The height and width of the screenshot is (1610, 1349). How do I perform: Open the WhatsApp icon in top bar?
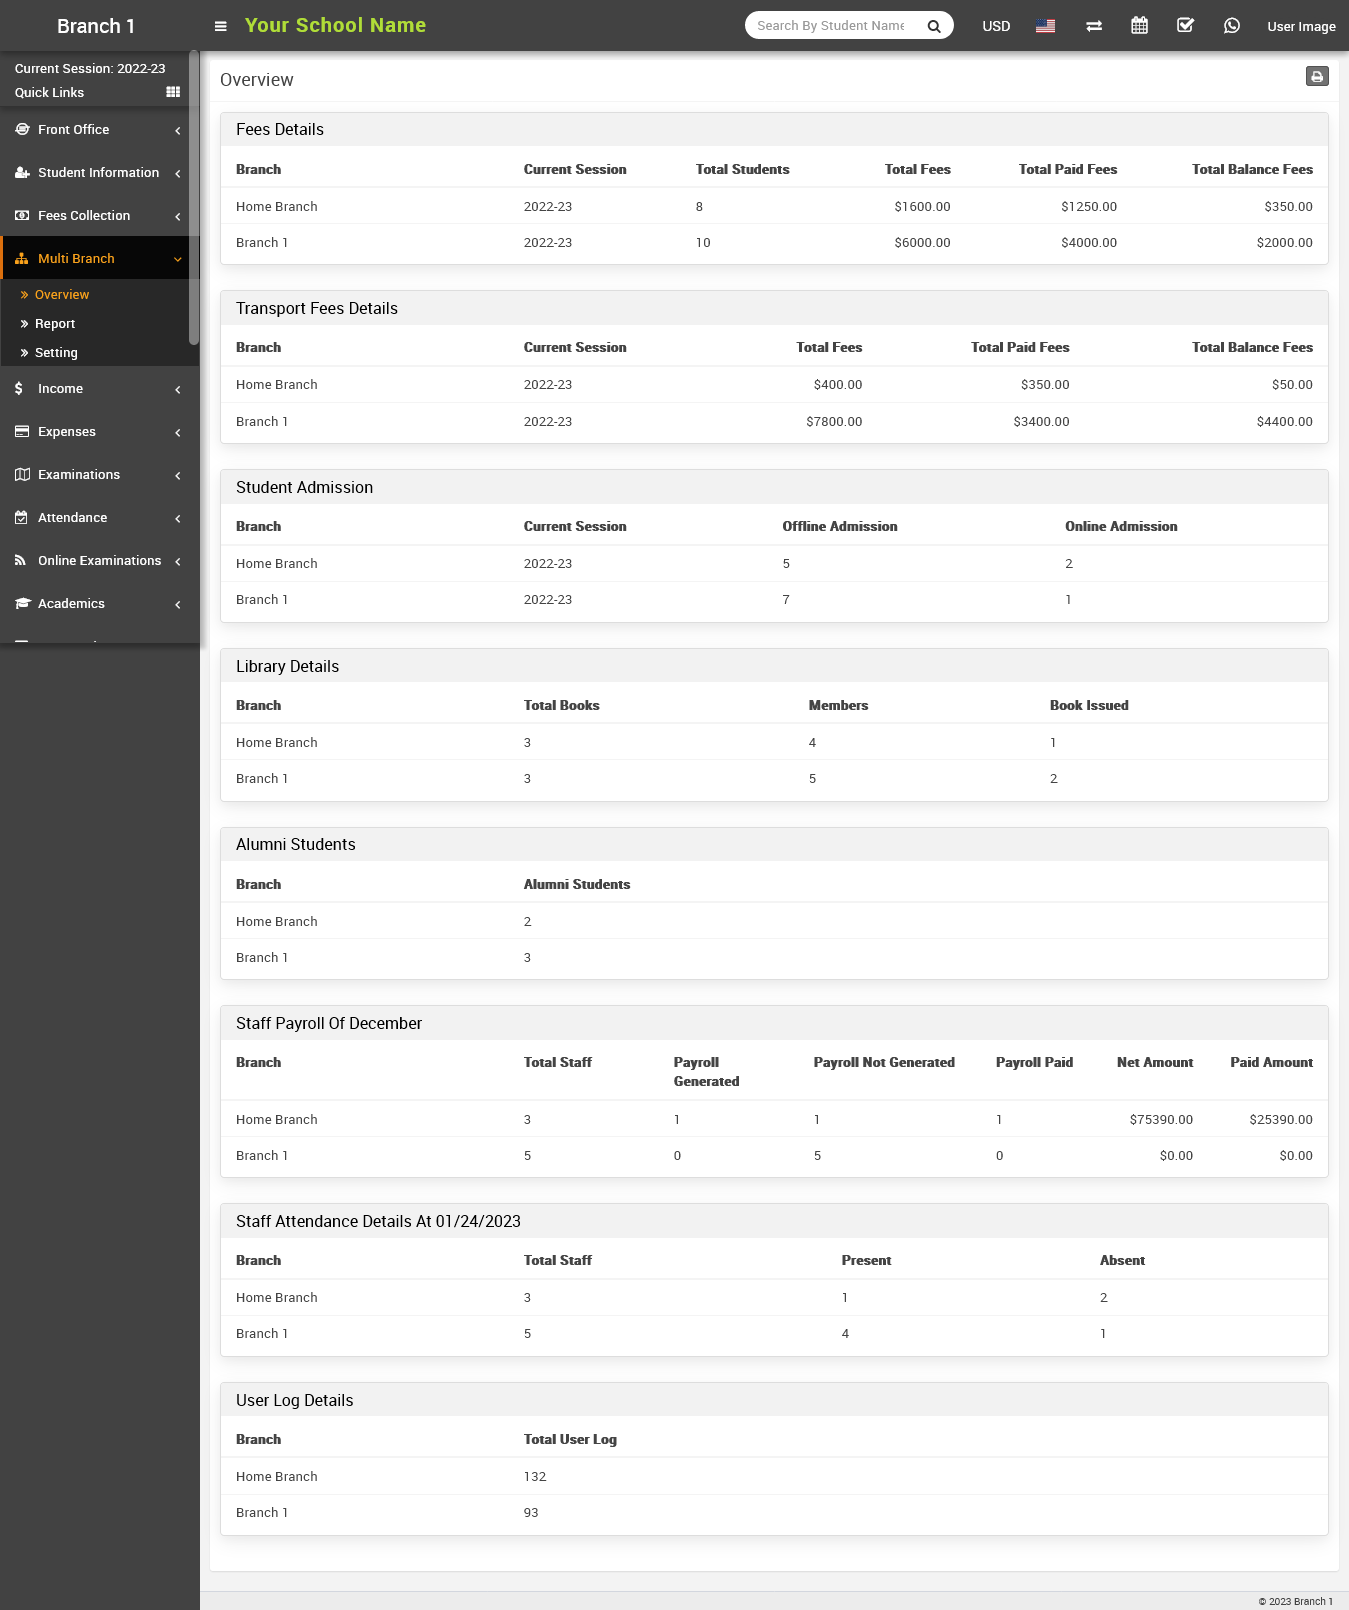(x=1231, y=26)
